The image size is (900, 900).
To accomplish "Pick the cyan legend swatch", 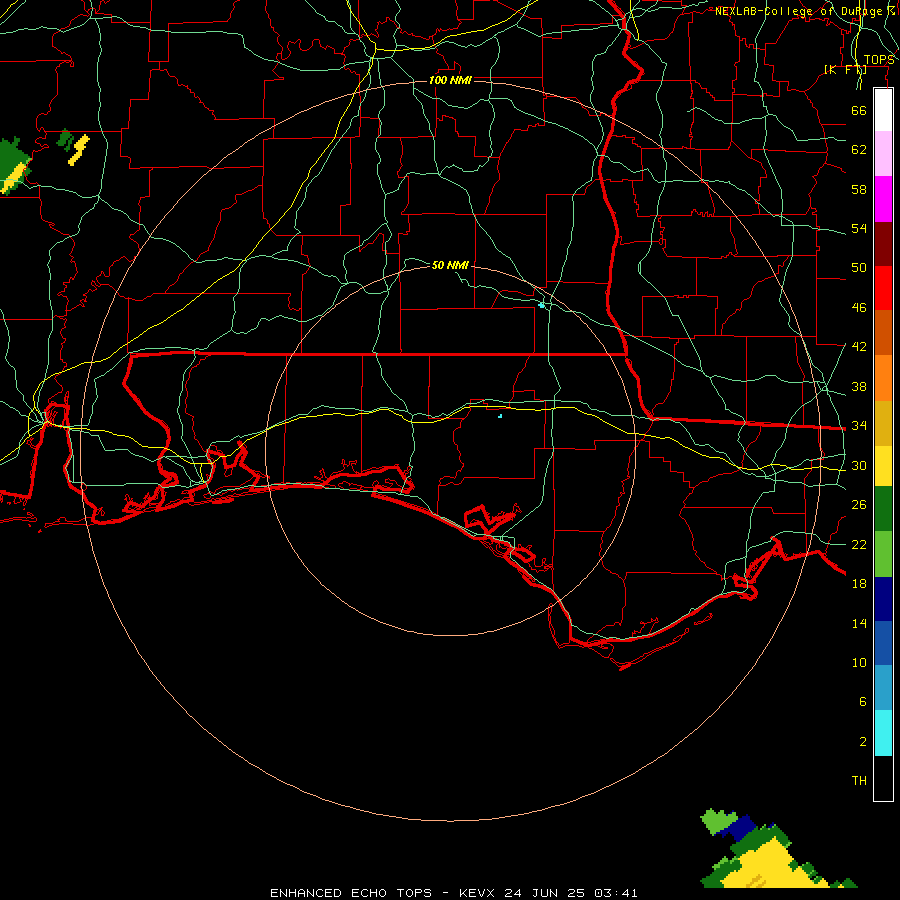I will click(883, 733).
